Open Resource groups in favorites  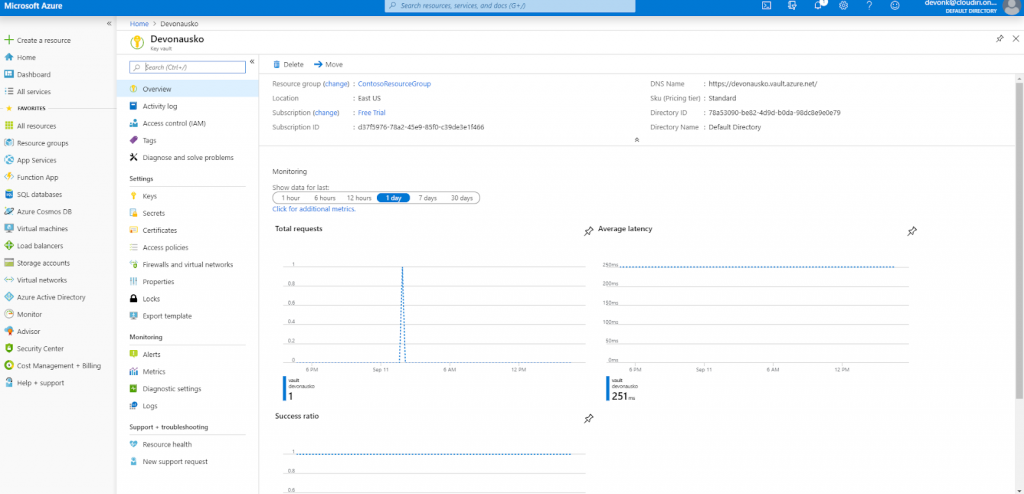(x=37, y=143)
